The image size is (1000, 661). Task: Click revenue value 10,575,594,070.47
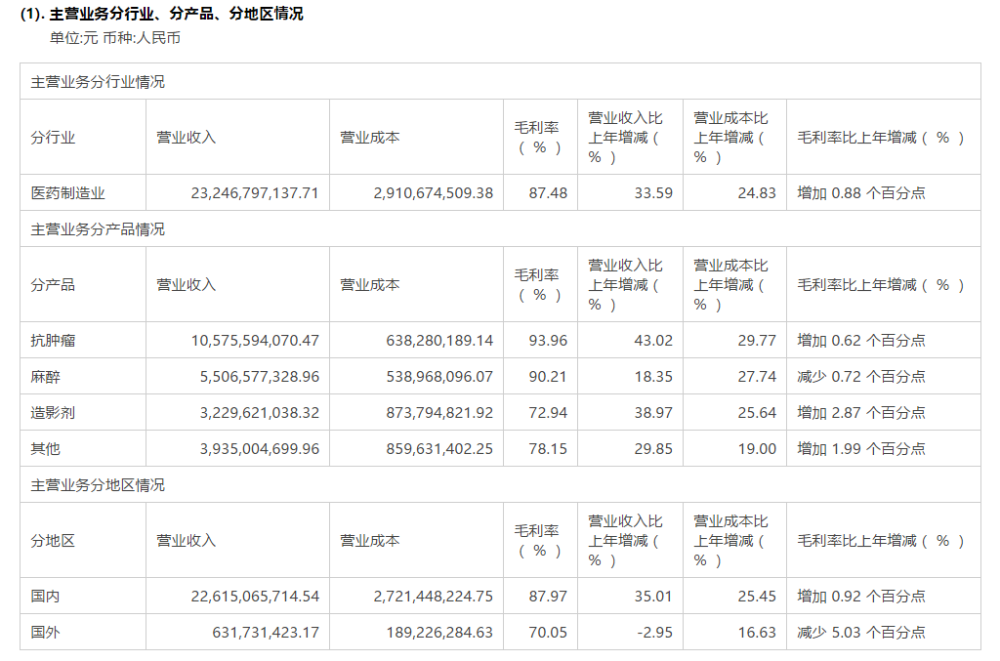254,340
